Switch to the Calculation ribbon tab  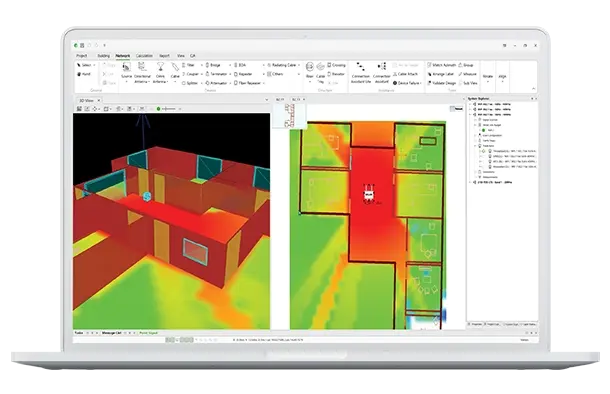pos(144,56)
